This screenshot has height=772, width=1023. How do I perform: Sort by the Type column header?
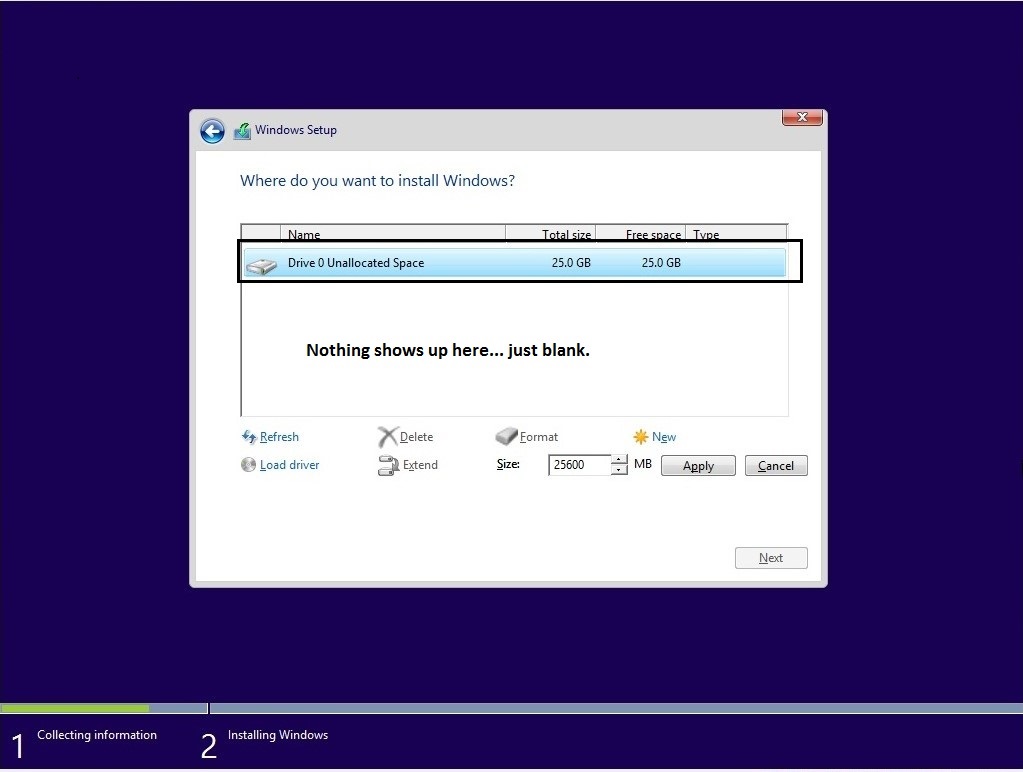pyautogui.click(x=736, y=234)
